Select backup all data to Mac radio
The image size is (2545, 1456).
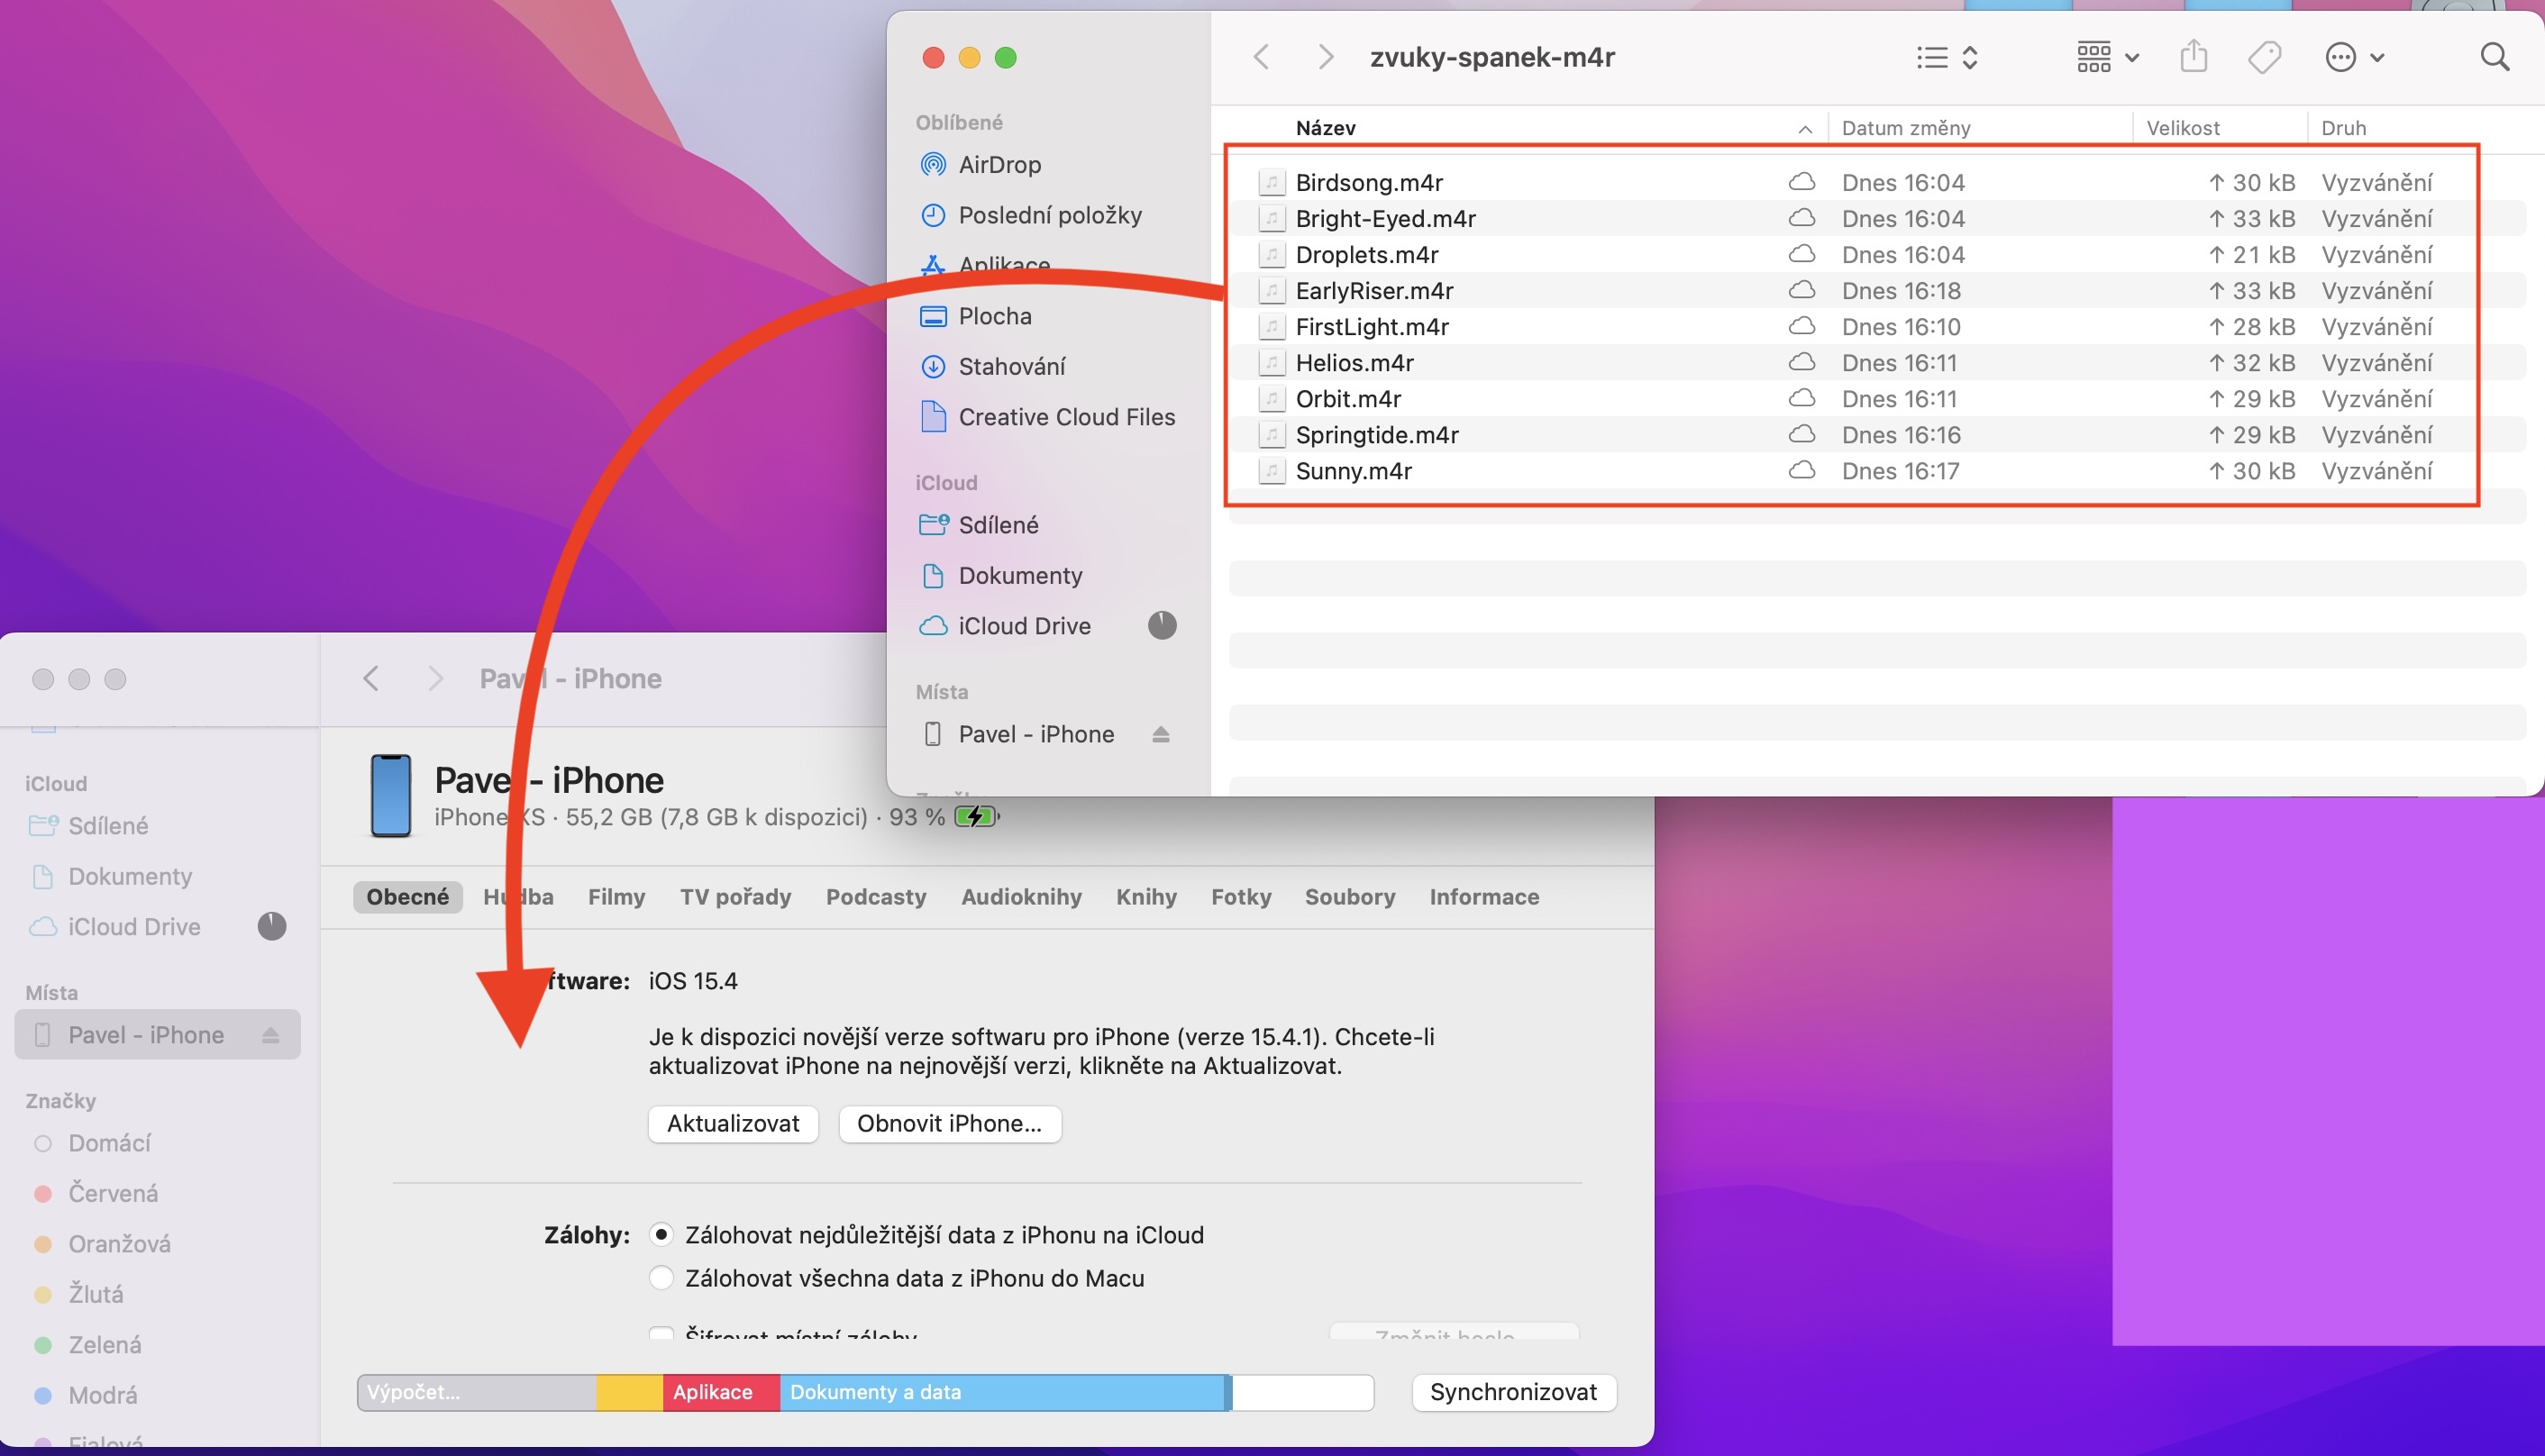click(661, 1278)
